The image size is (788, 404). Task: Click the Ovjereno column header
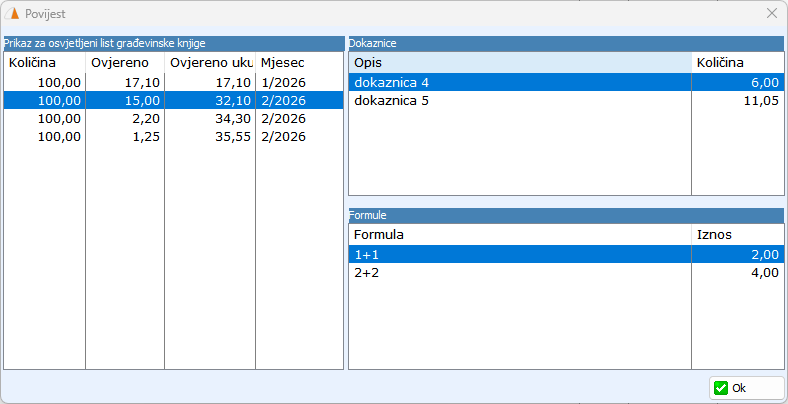[x=124, y=62]
